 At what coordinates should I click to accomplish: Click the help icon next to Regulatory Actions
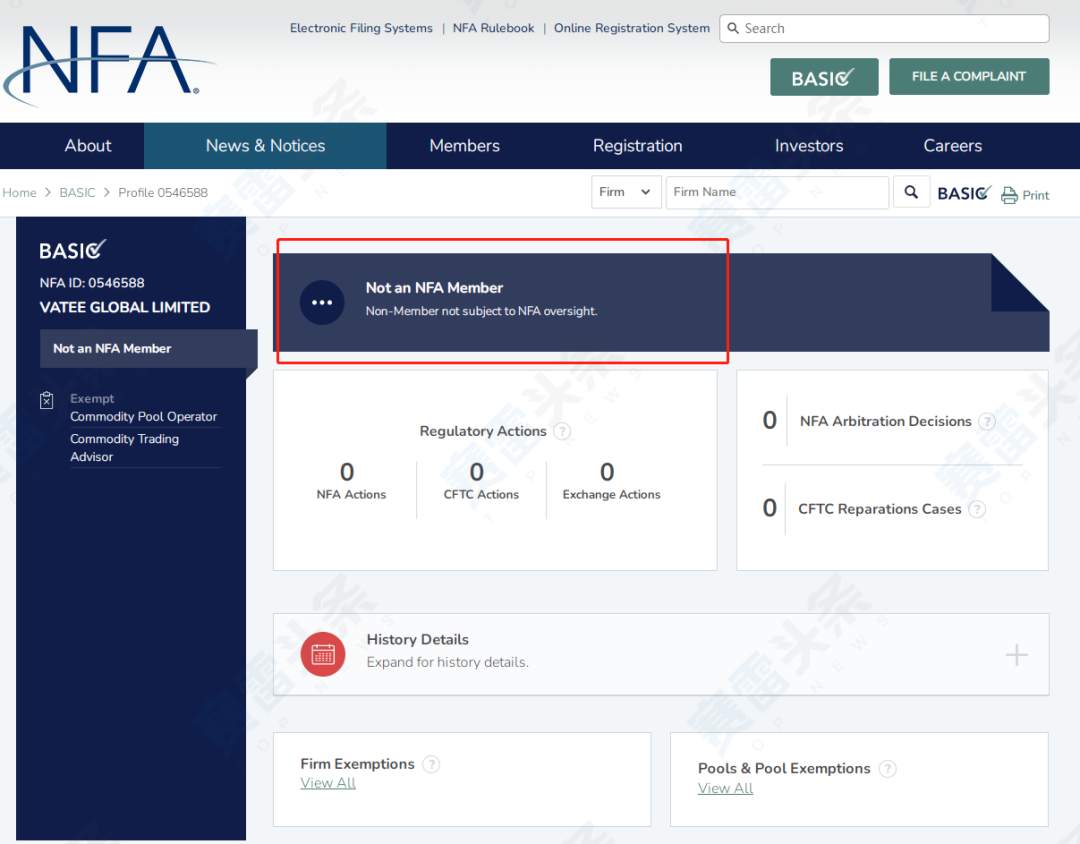click(x=562, y=431)
